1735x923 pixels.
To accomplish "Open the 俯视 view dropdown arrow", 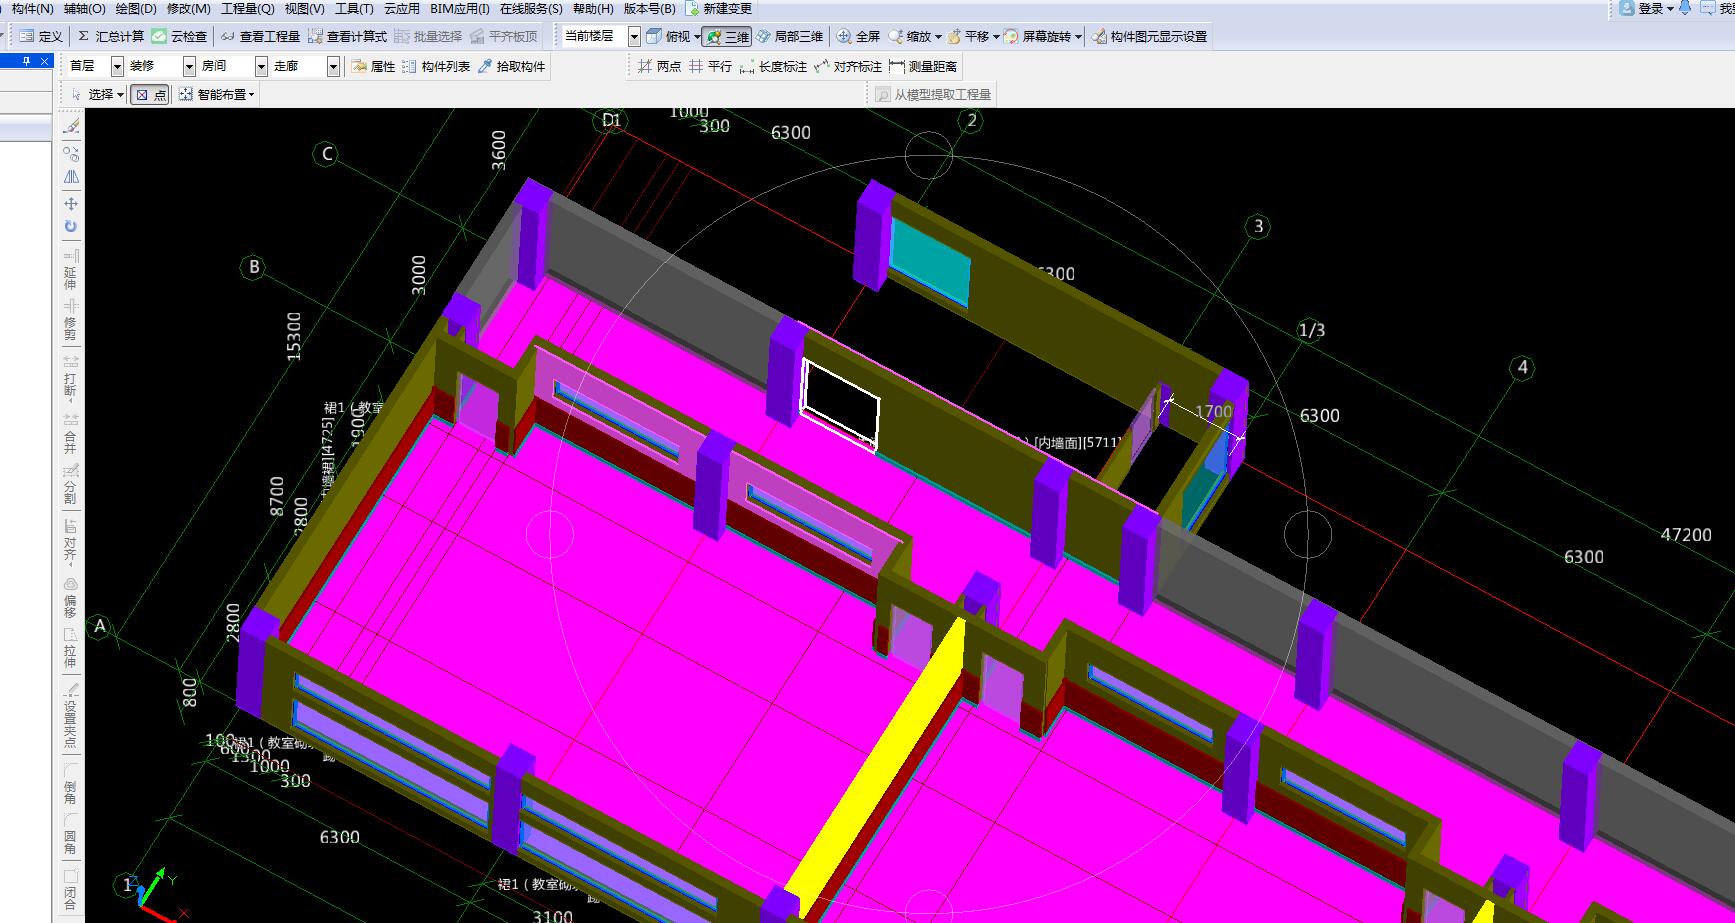I will click(696, 37).
